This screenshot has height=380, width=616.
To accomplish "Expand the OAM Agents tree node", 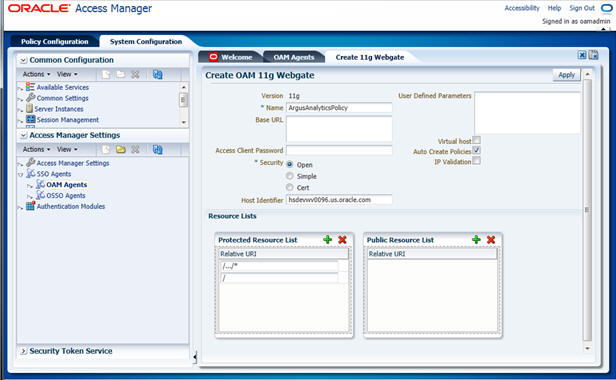I will pyautogui.click(x=30, y=185).
